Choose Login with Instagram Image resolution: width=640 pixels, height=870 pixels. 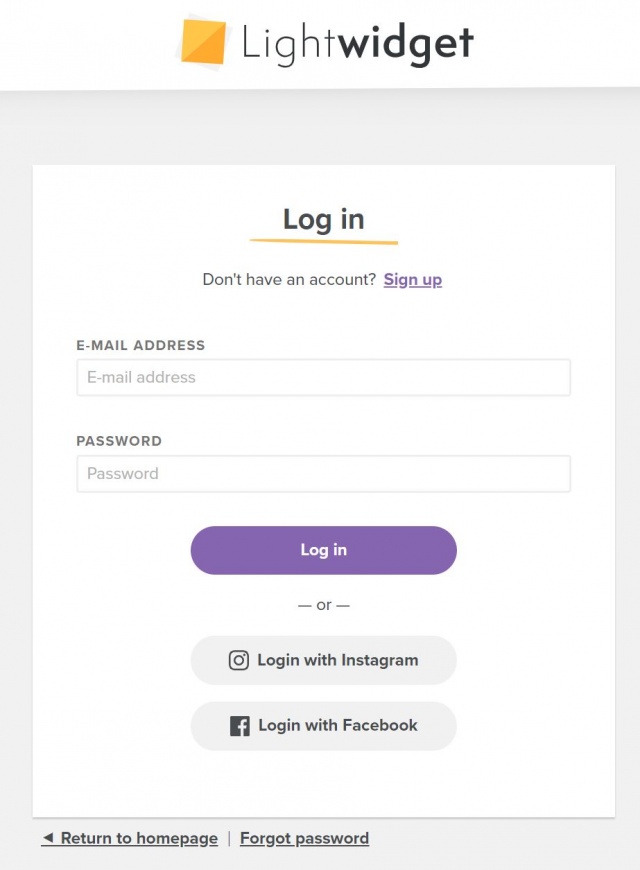324,660
